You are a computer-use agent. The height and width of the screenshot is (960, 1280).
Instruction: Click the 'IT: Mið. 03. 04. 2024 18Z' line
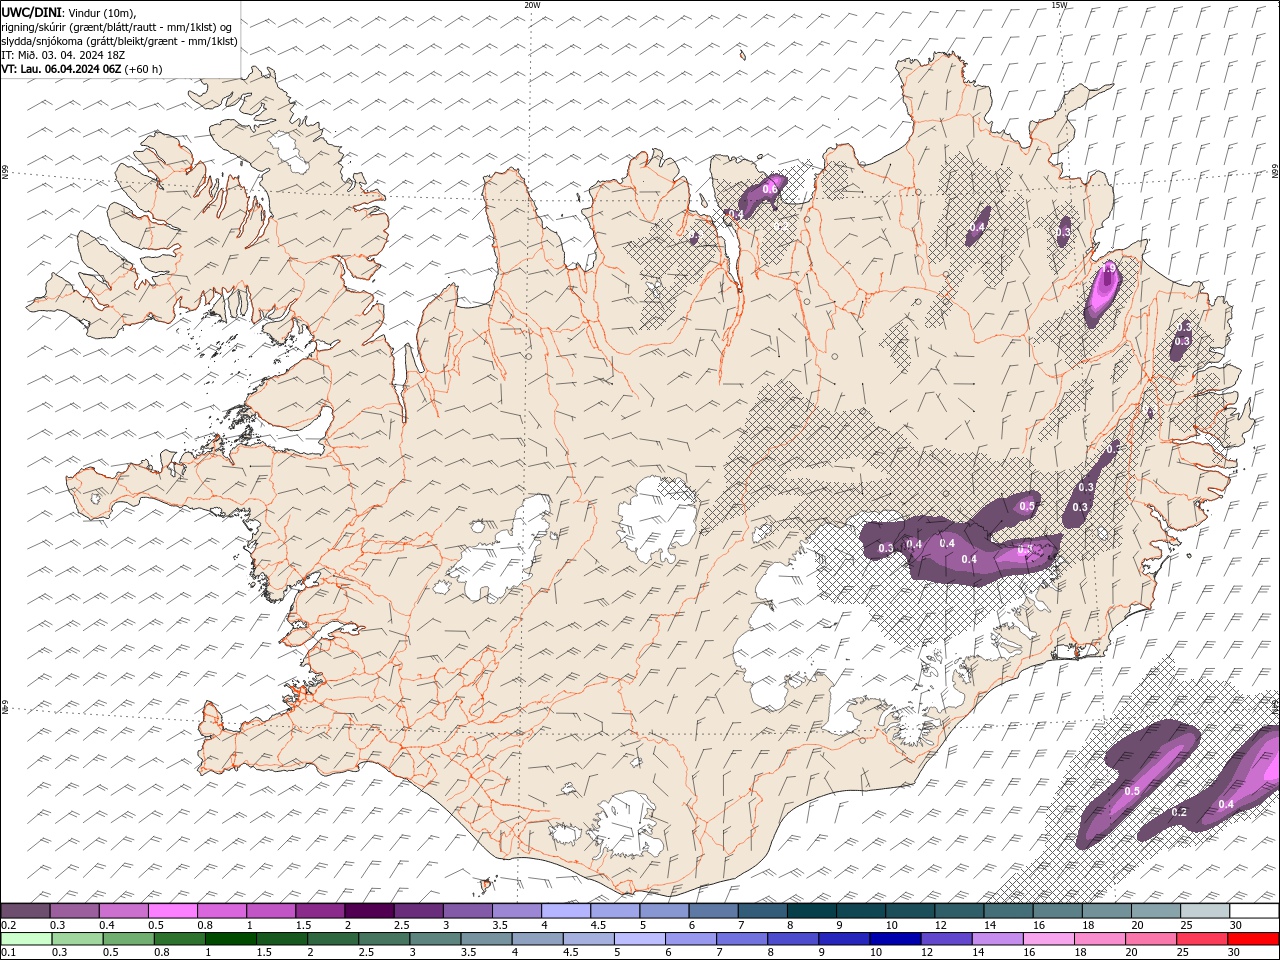click(x=64, y=55)
